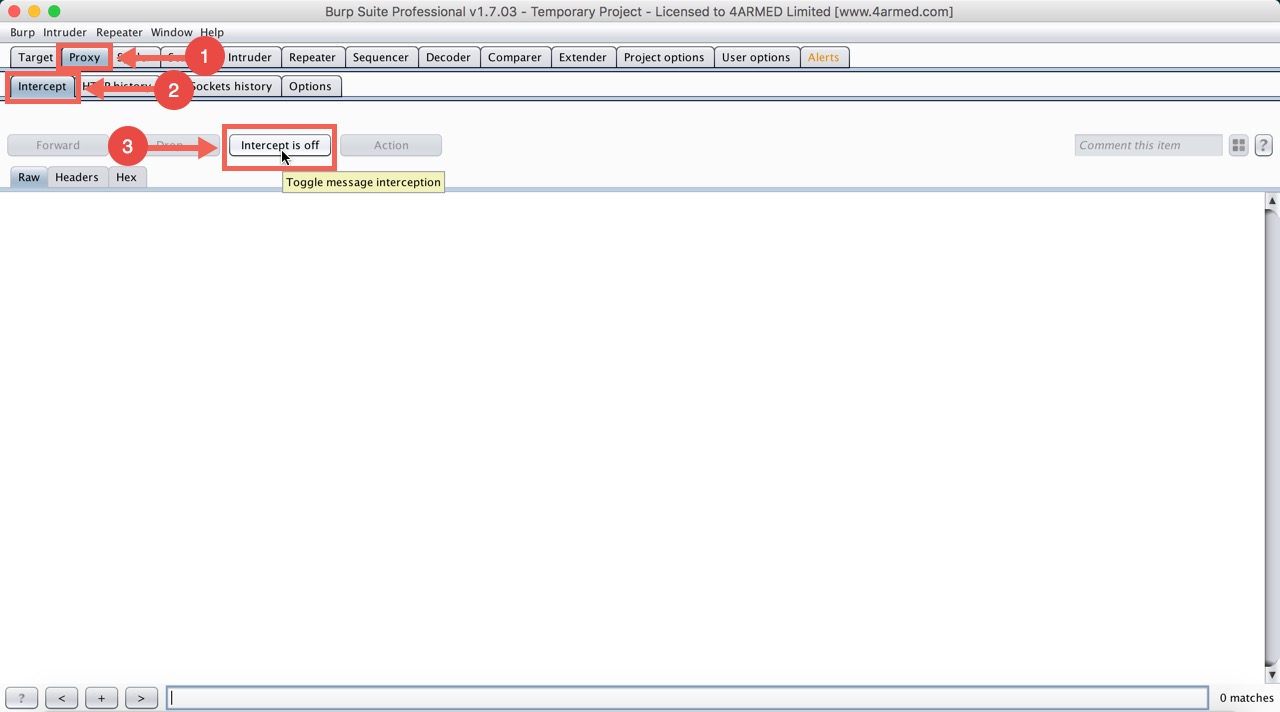
Task: Open the Comparer tab
Action: point(515,57)
